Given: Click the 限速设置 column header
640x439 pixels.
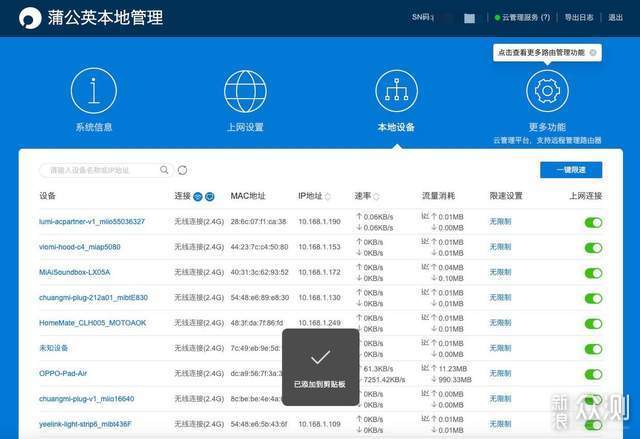Looking at the screenshot, I should click(506, 196).
